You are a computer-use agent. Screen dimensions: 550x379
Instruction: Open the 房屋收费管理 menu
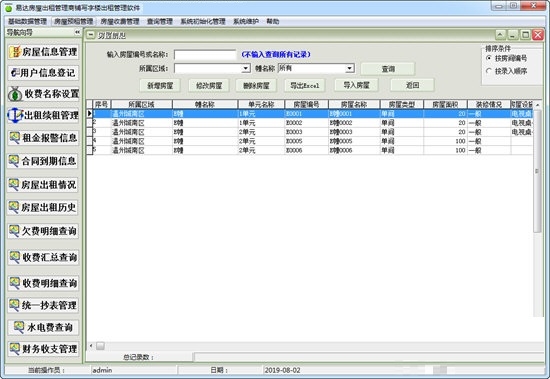pyautogui.click(x=120, y=21)
